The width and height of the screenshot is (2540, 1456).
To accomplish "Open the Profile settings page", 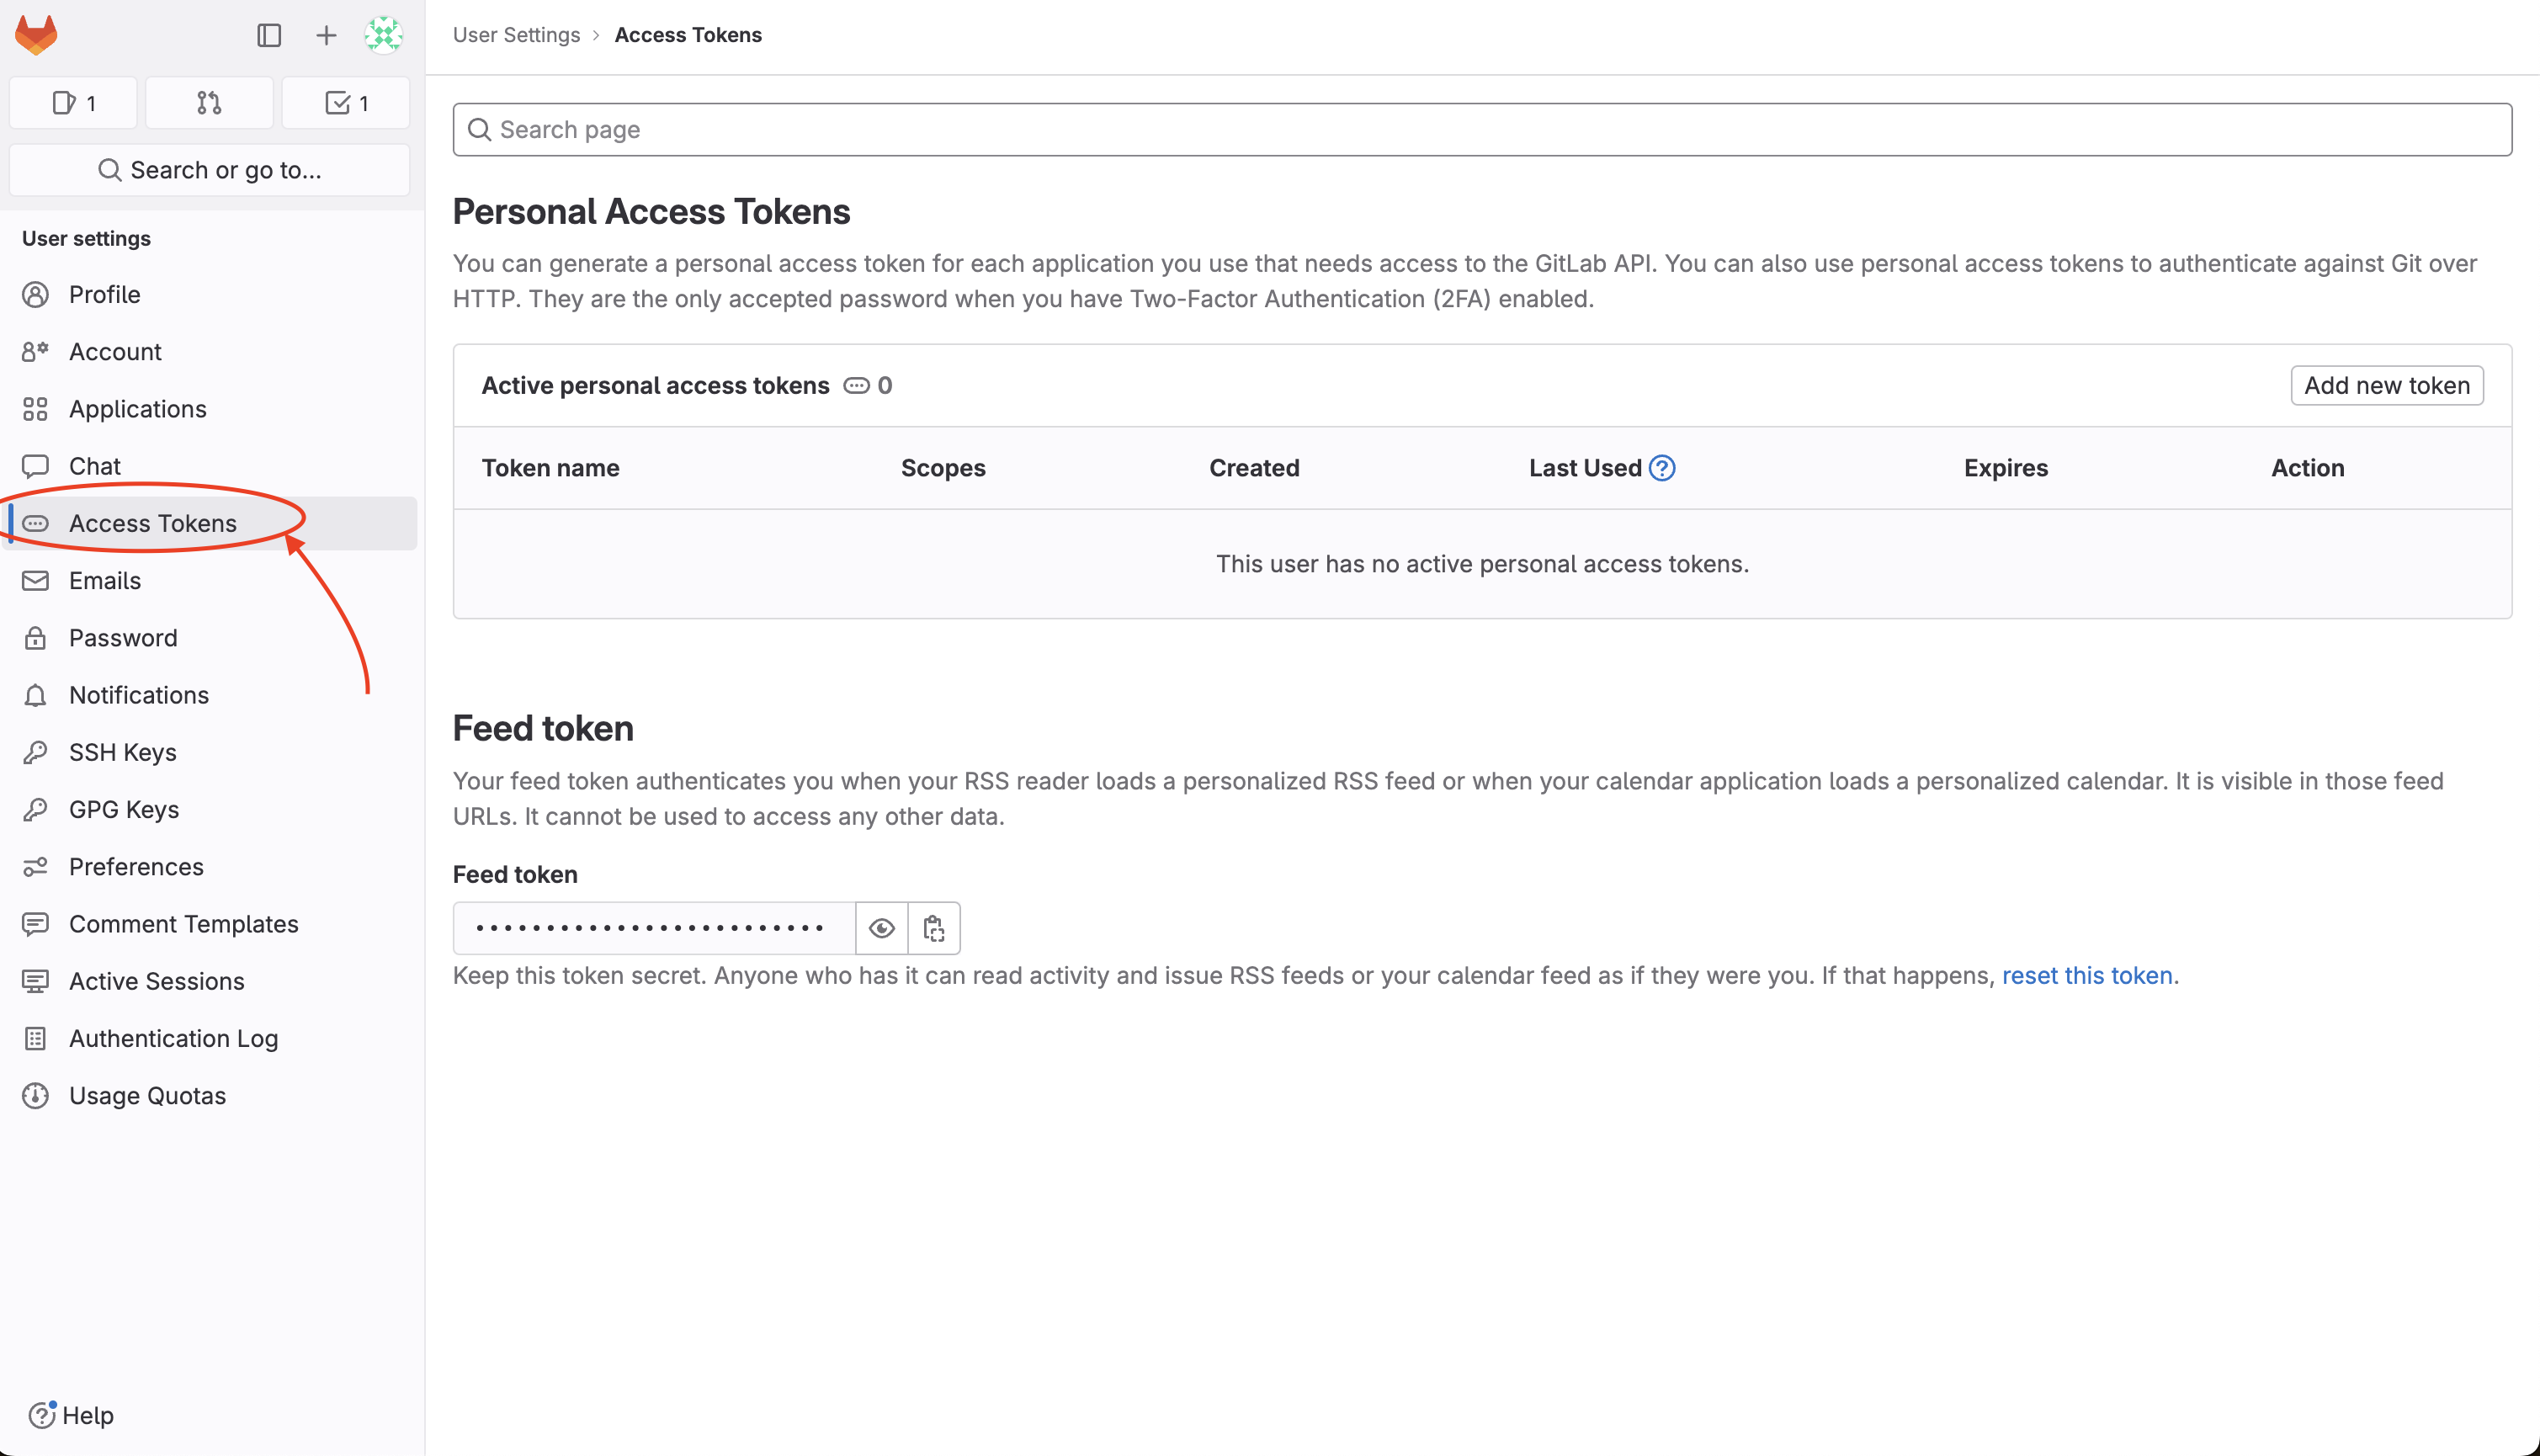I will coord(103,293).
